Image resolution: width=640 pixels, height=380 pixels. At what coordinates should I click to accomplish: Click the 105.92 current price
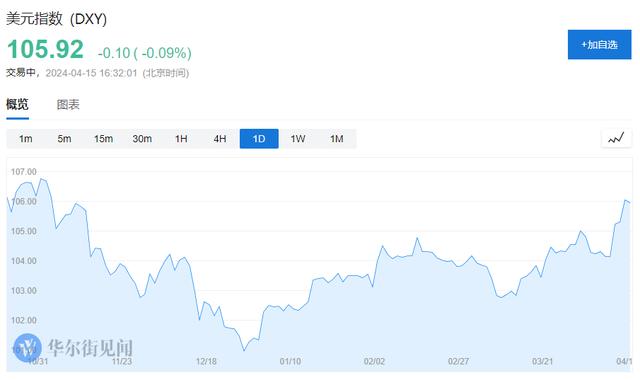45,49
